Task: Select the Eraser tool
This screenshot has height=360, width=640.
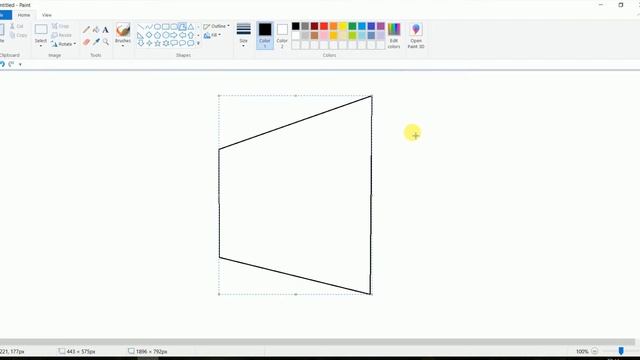Action: [x=86, y=42]
